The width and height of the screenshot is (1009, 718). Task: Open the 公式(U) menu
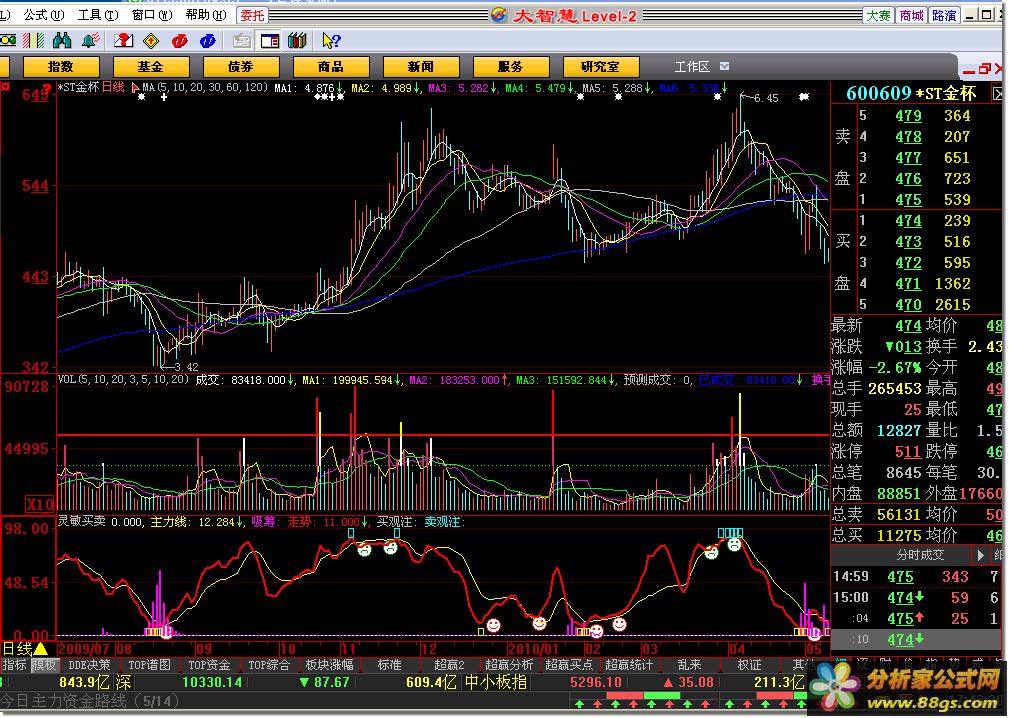[44, 14]
